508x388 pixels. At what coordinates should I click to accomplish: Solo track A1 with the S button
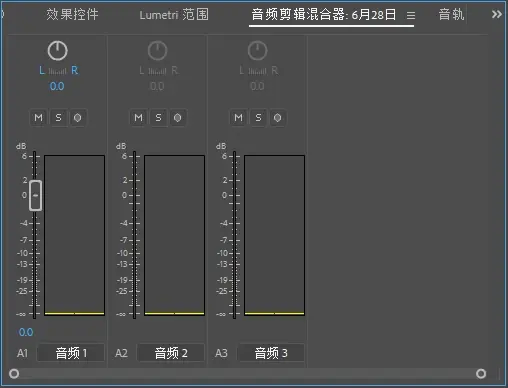(58, 118)
